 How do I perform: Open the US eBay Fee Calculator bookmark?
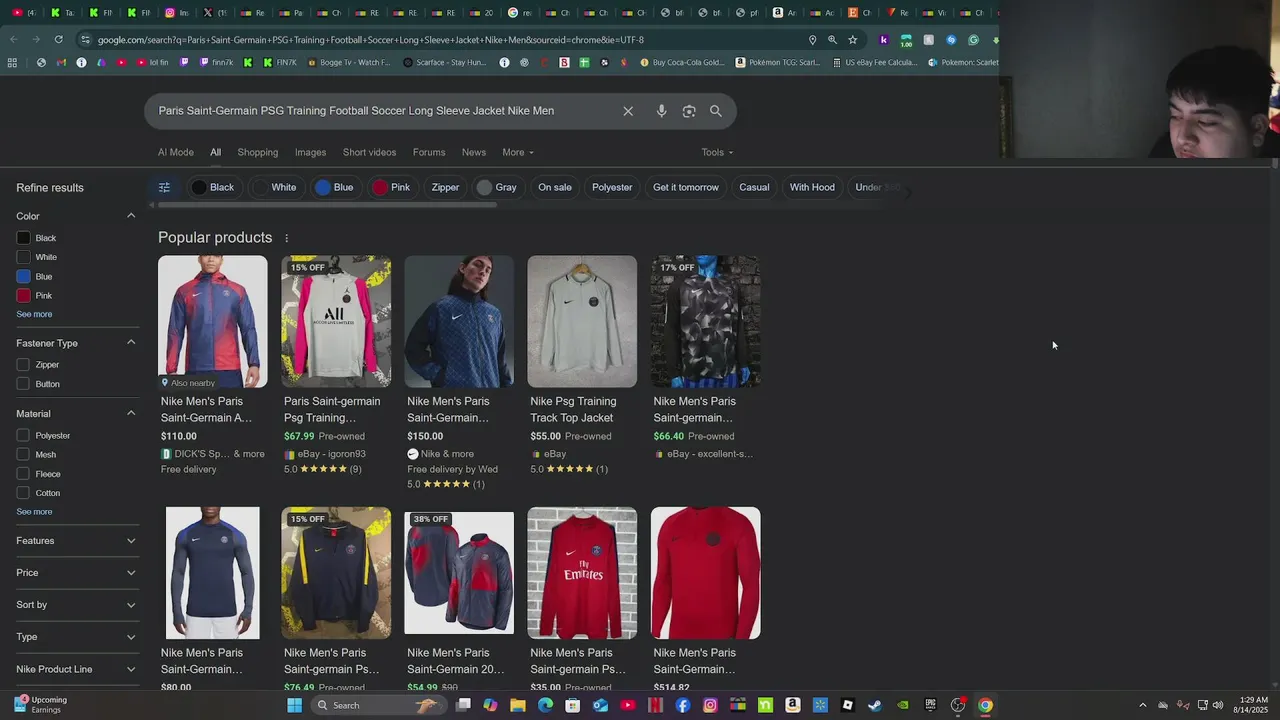coord(874,62)
